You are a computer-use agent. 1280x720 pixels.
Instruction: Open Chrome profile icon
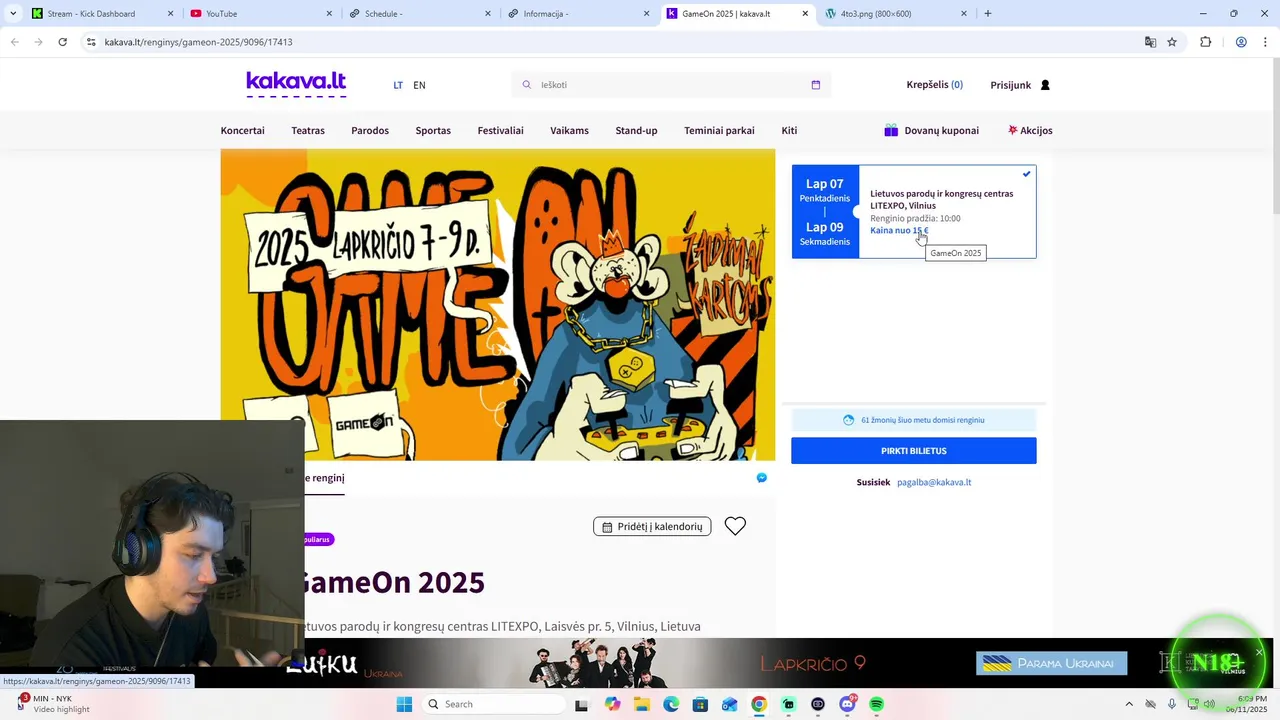tap(1241, 42)
